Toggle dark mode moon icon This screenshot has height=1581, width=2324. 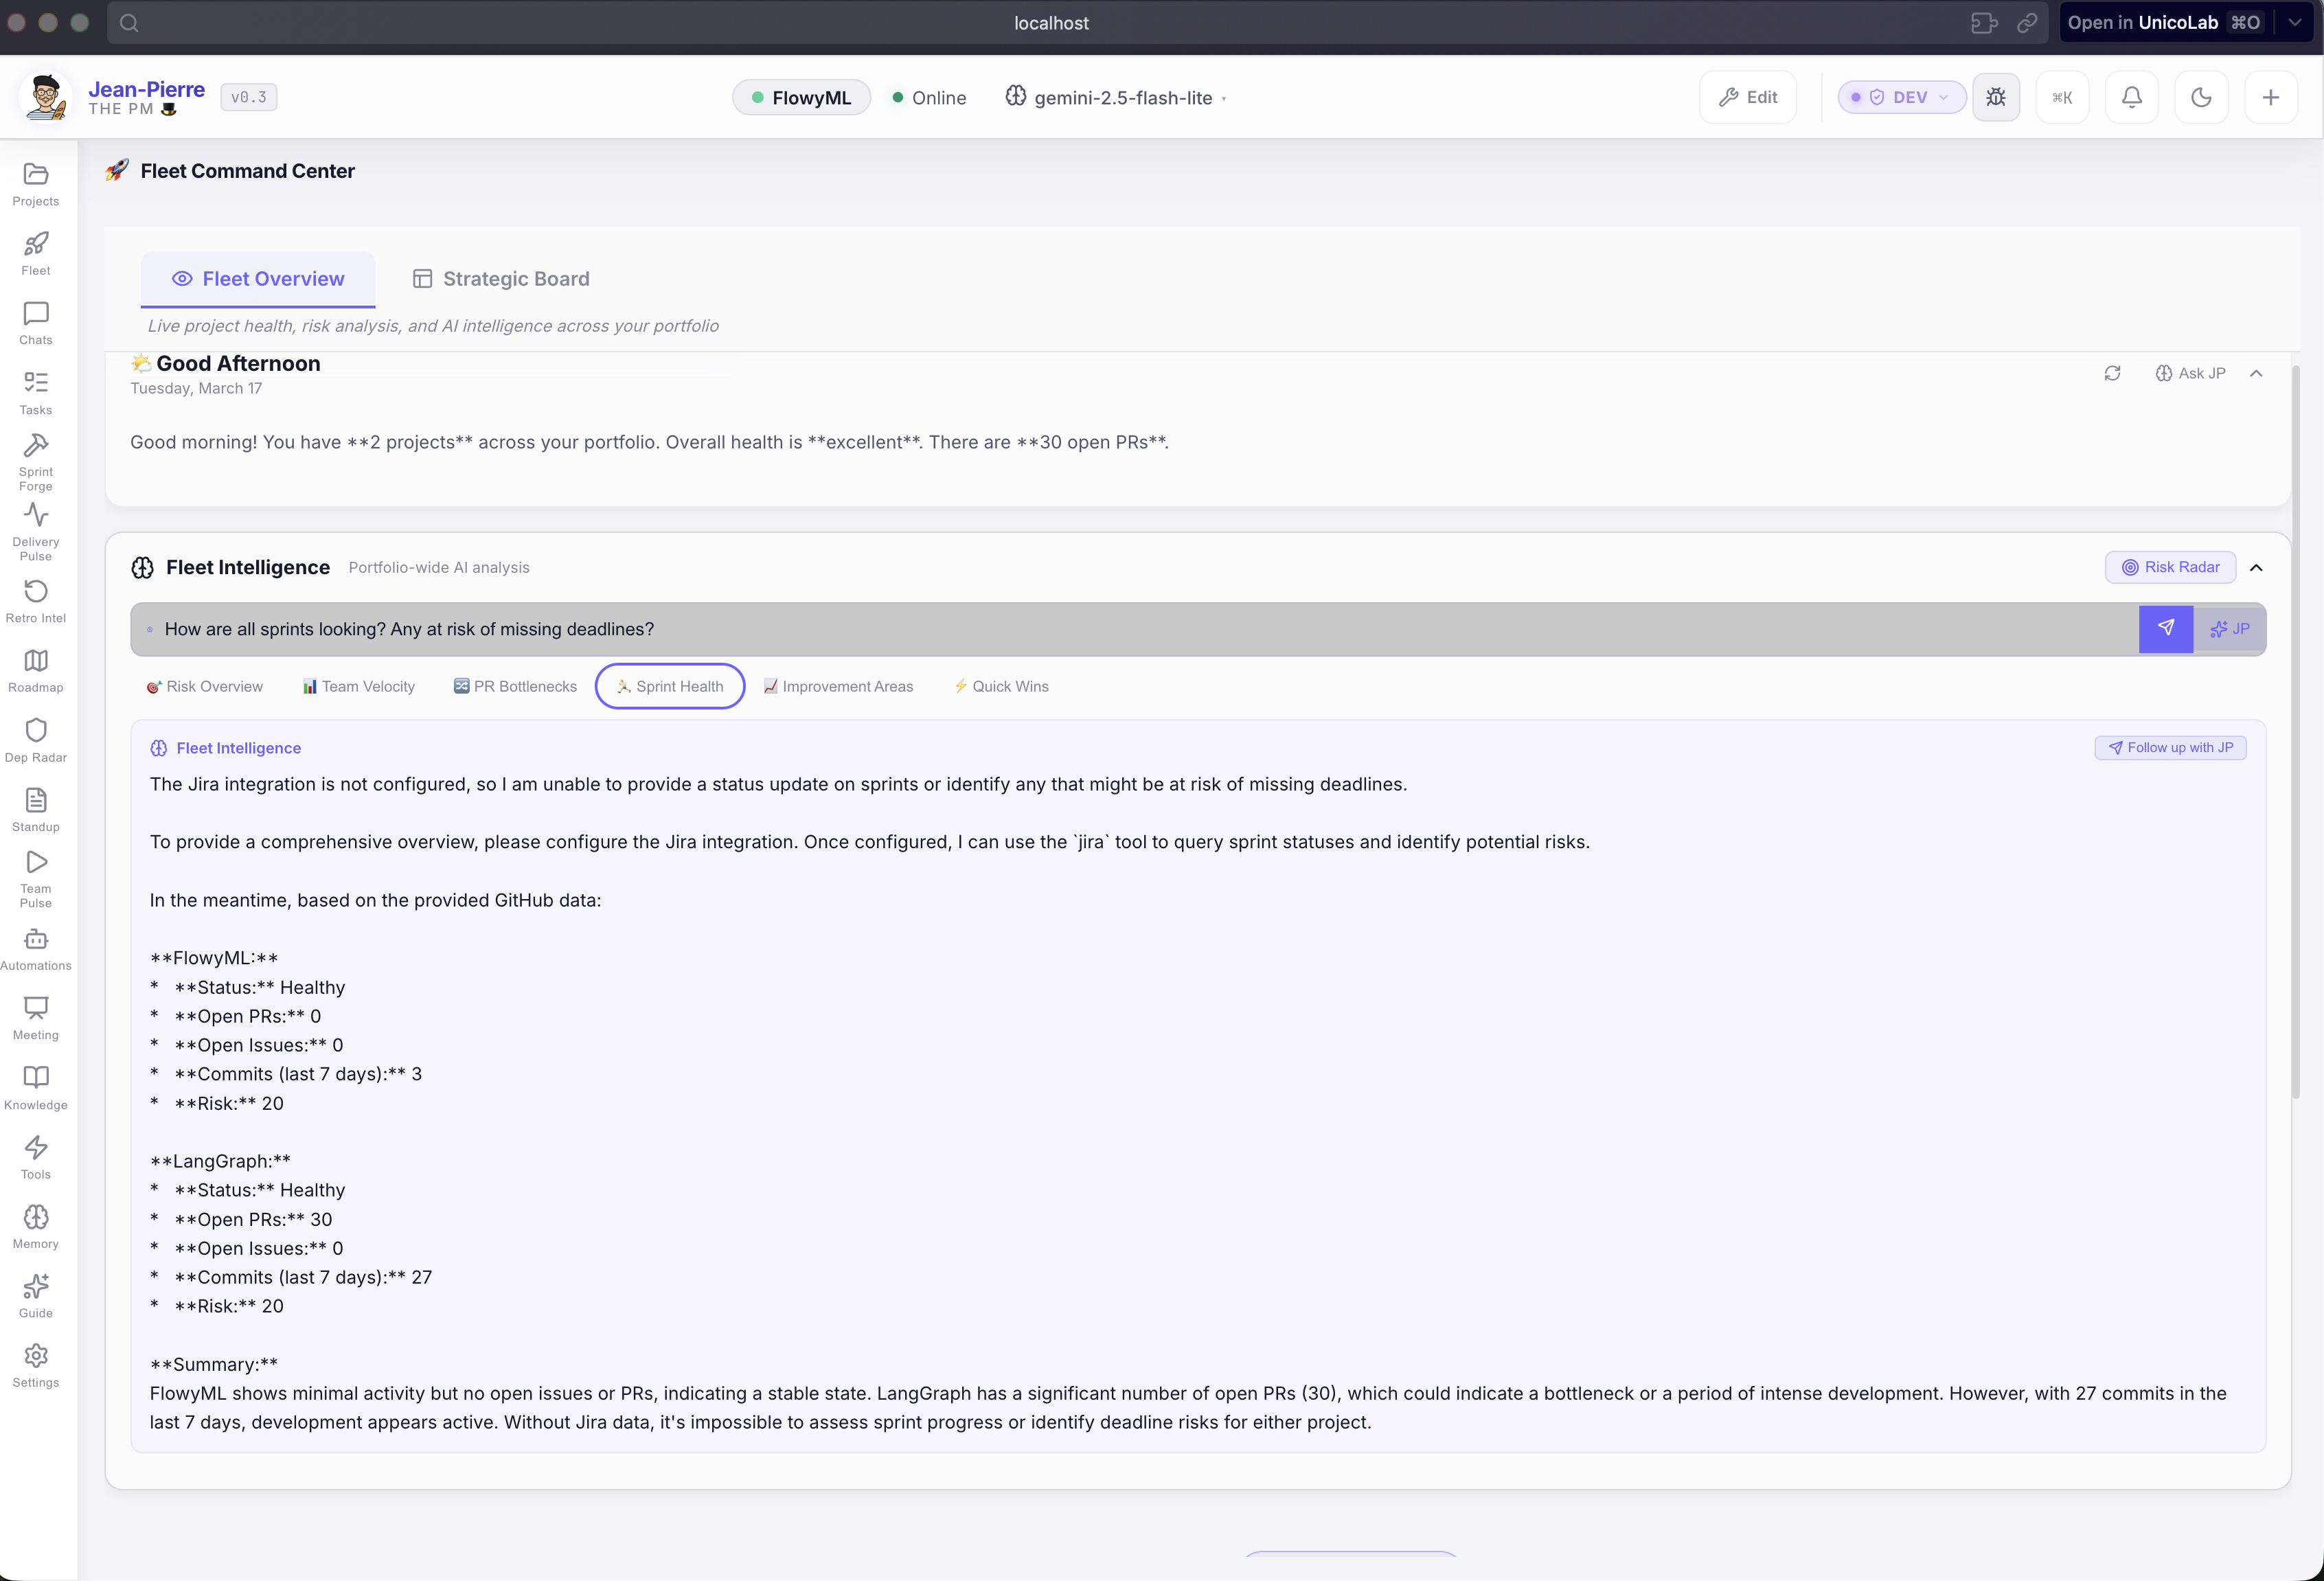point(2201,97)
